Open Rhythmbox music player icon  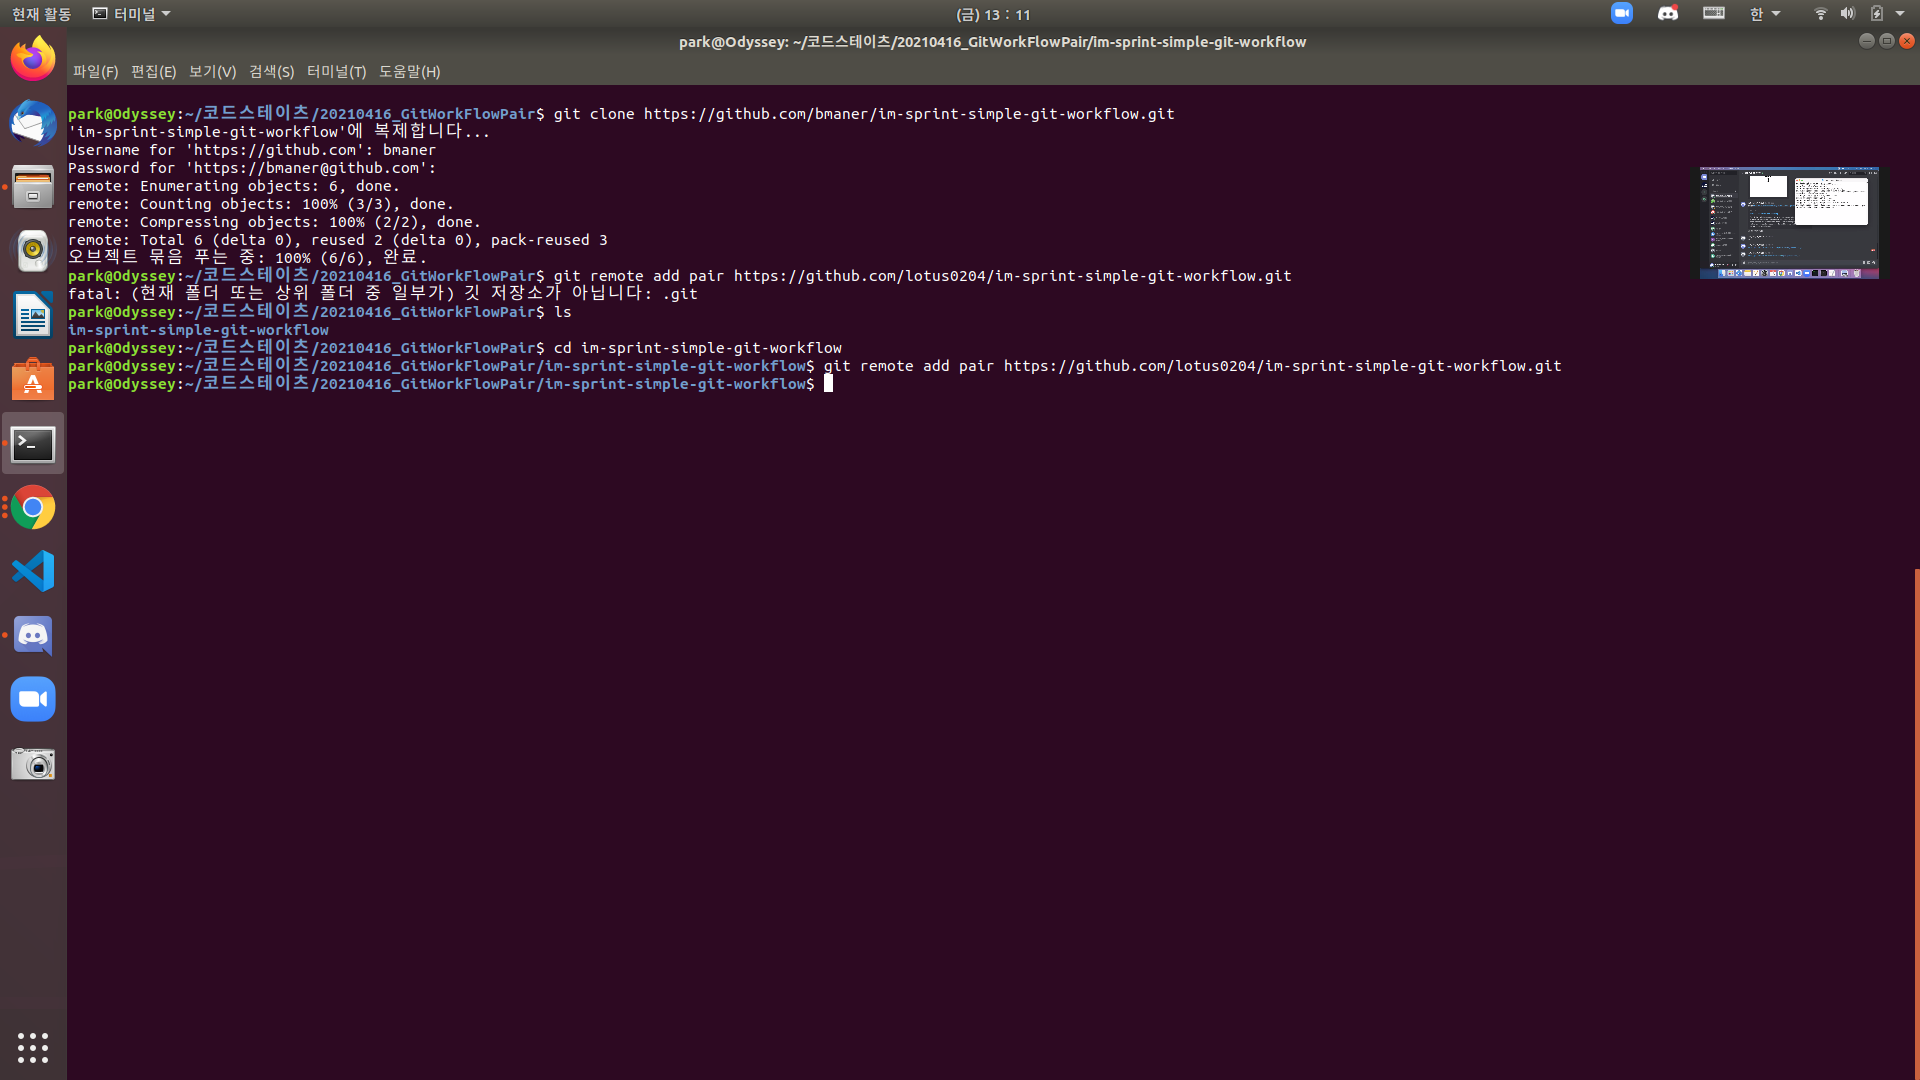point(33,251)
